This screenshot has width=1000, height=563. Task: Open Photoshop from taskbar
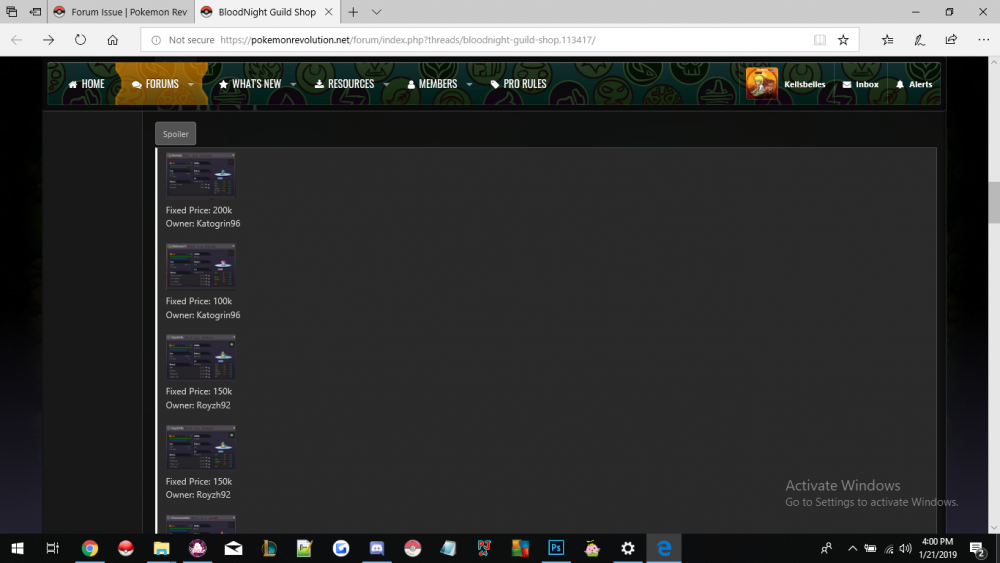tap(556, 548)
